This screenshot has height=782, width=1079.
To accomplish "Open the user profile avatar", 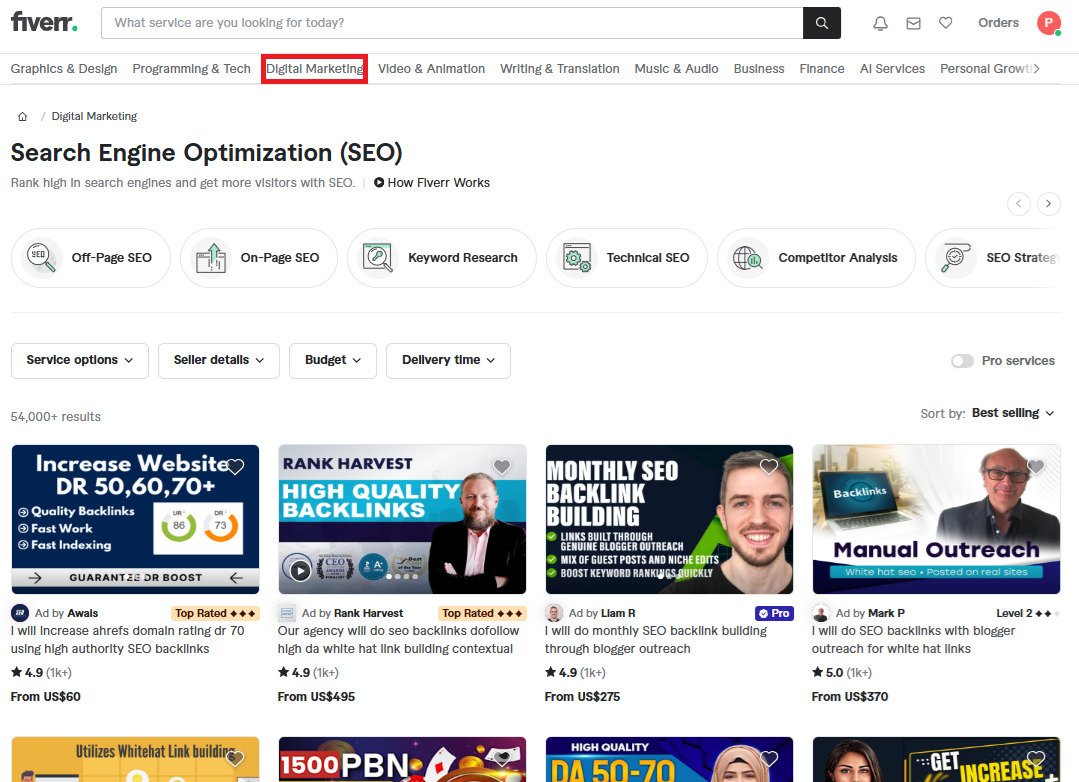I will pyautogui.click(x=1048, y=23).
